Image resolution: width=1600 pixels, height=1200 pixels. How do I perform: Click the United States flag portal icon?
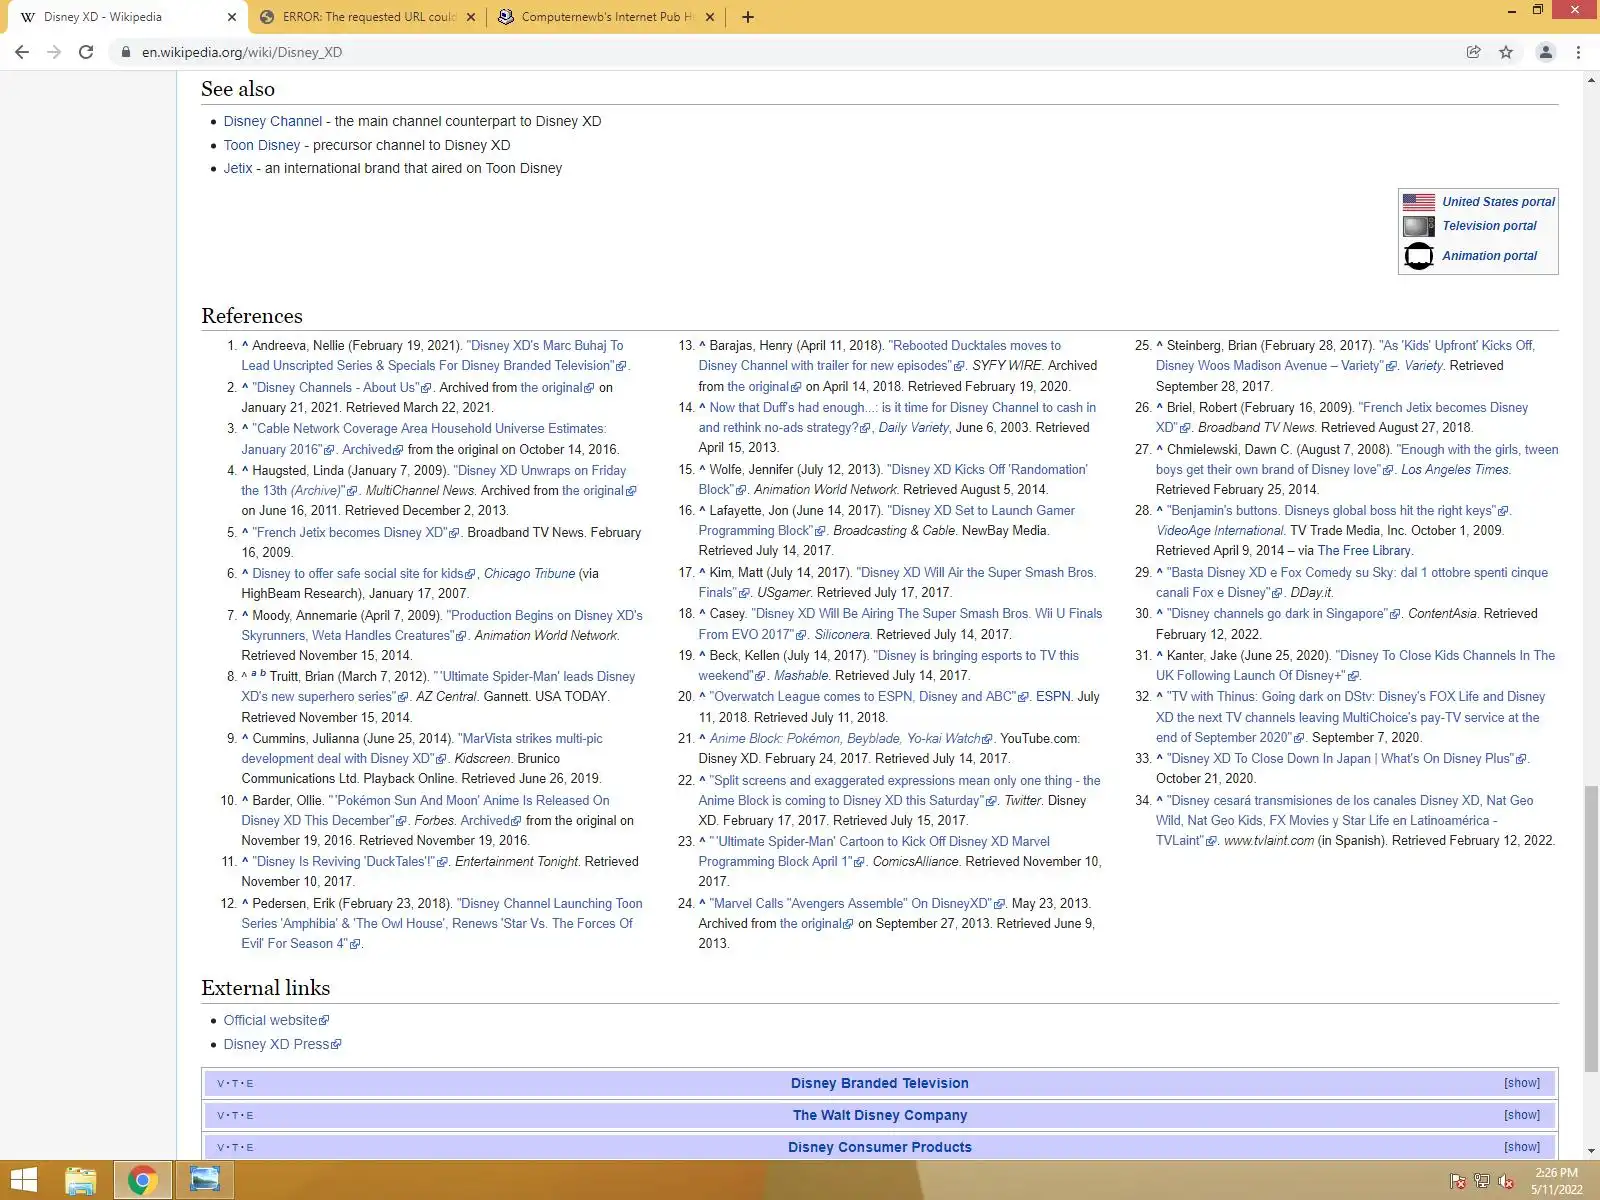pos(1418,202)
